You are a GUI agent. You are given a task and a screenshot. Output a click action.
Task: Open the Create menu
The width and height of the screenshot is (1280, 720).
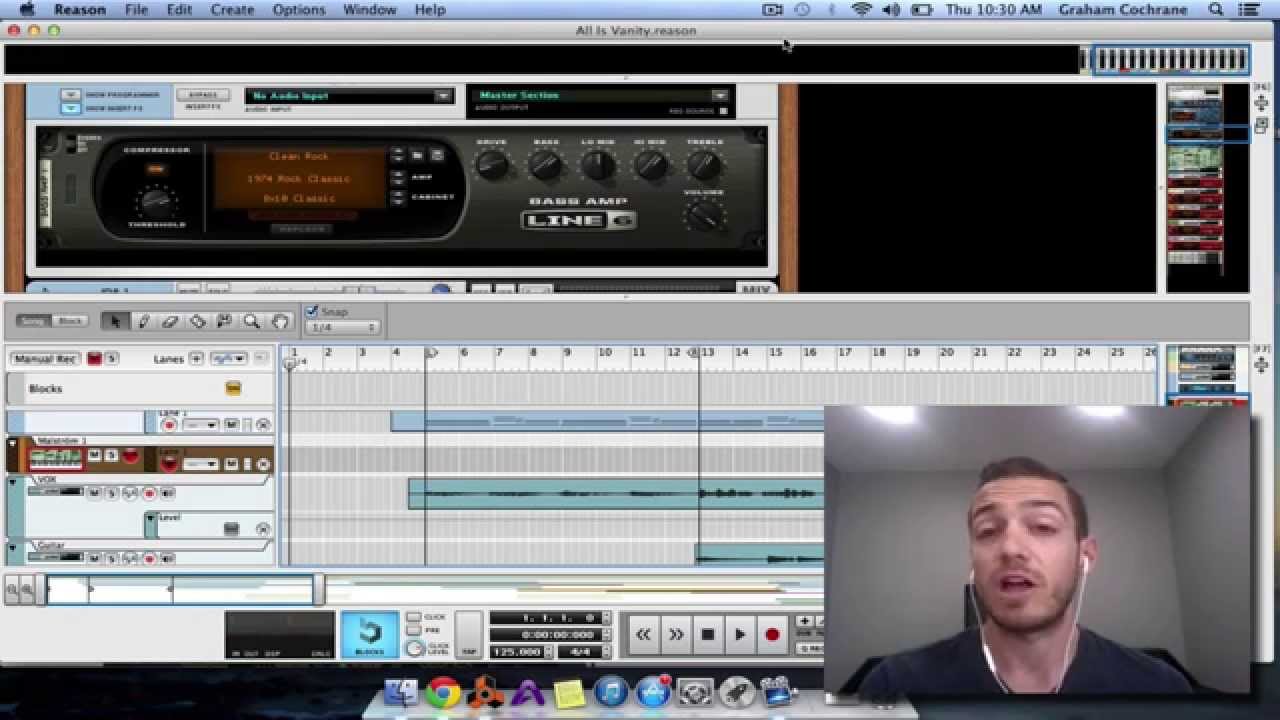click(x=232, y=9)
